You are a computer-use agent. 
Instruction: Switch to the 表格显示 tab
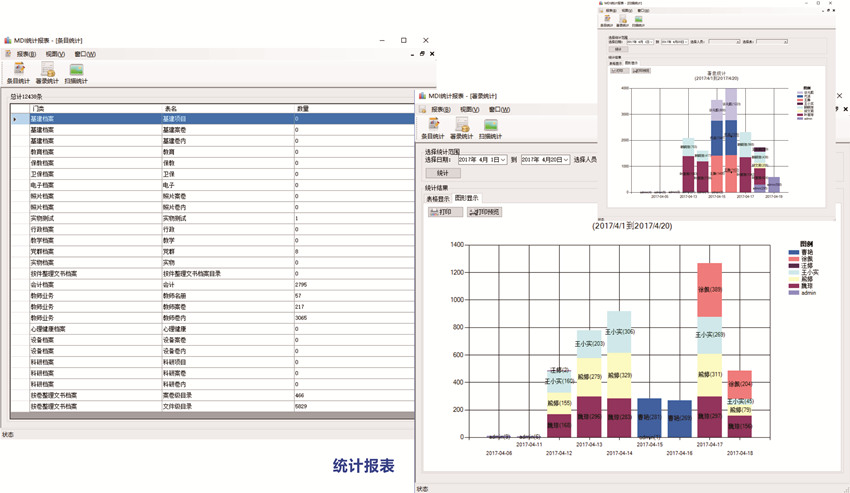pyautogui.click(x=438, y=198)
